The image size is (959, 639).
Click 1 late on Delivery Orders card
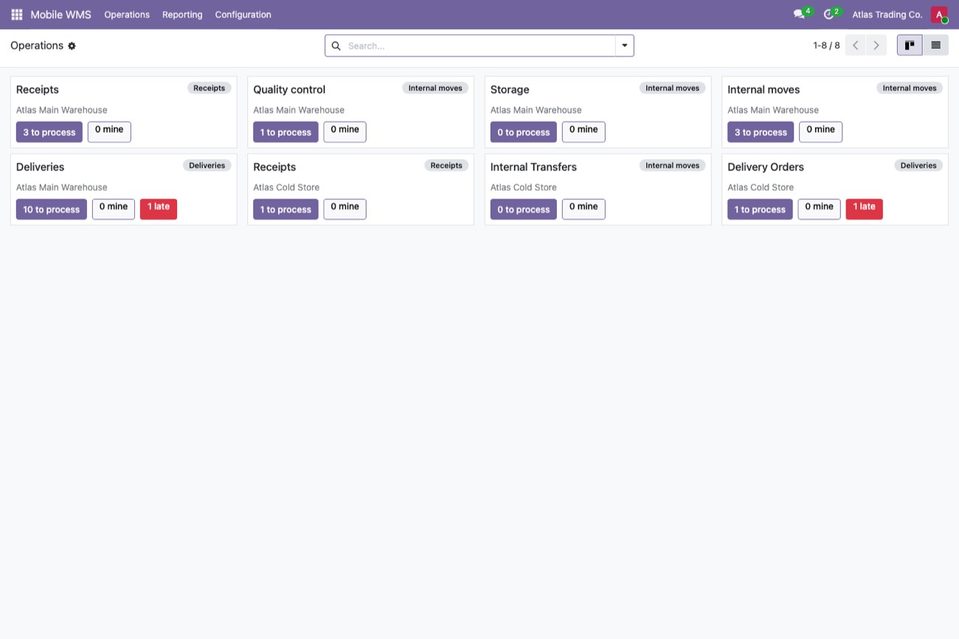[864, 209]
